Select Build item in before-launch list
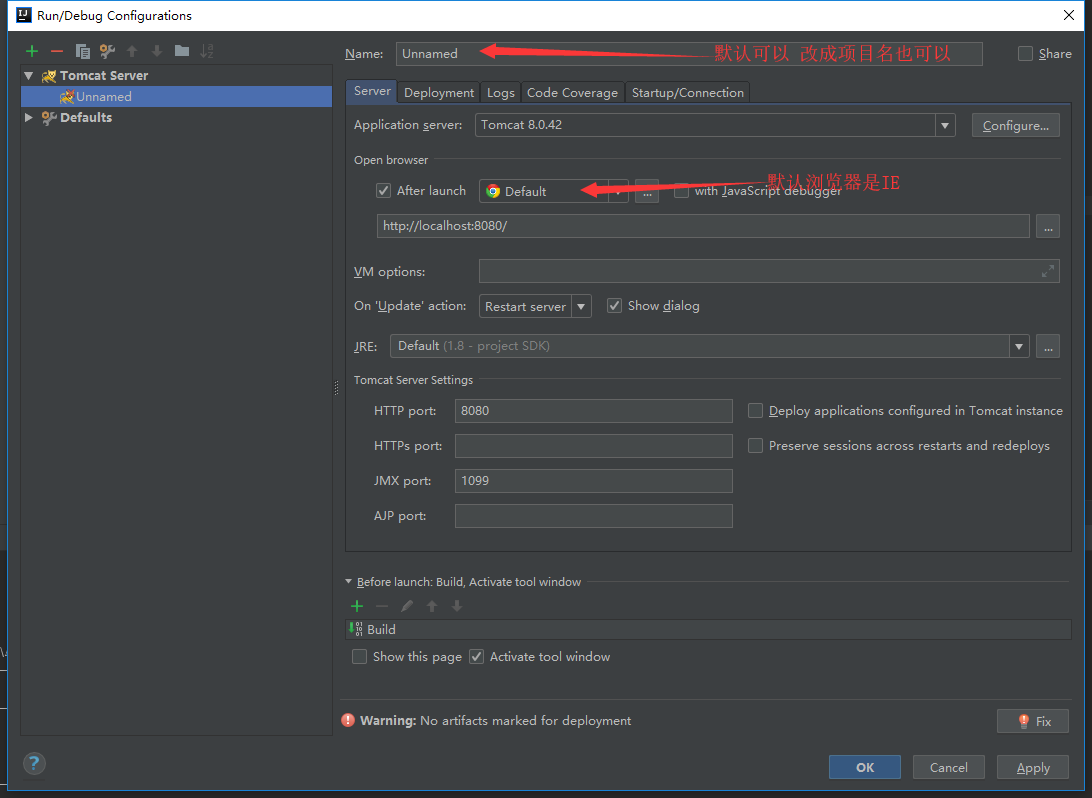The width and height of the screenshot is (1092, 798). tap(708, 629)
